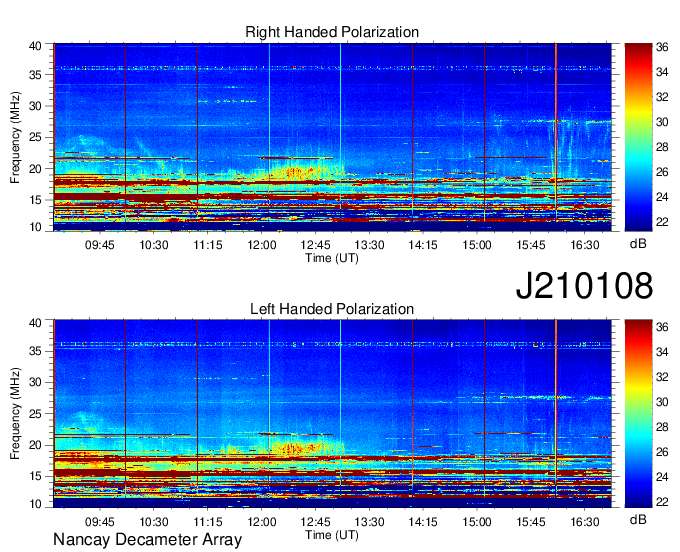
Task: Click the 15:00 tick of Right Handed plot
Action: pos(477,245)
